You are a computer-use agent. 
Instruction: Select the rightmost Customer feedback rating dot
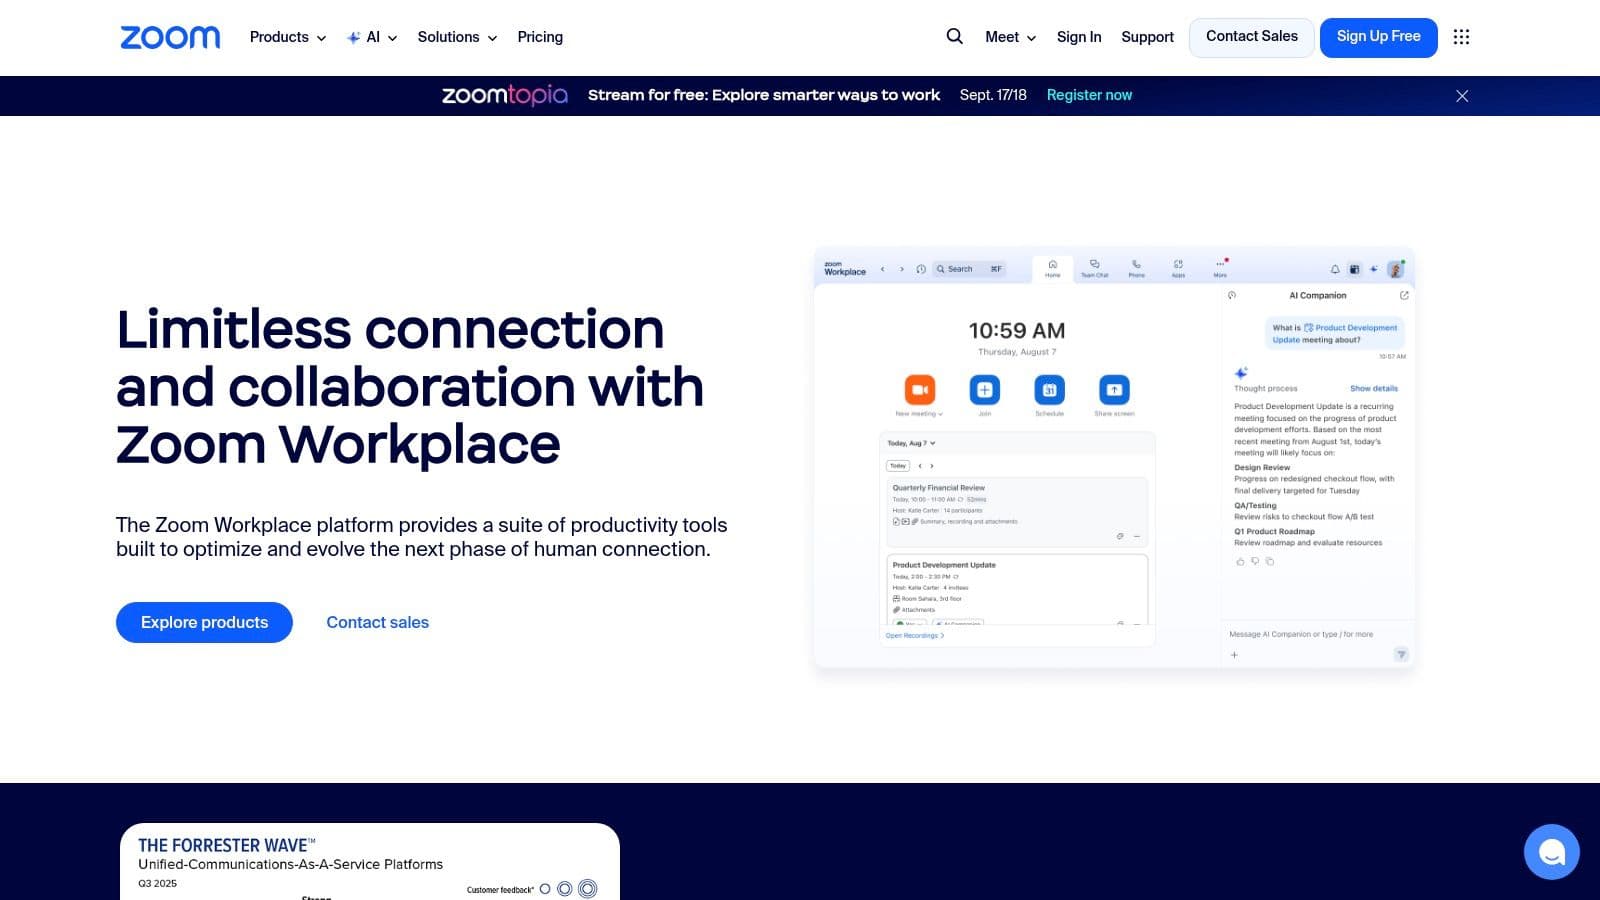click(587, 888)
